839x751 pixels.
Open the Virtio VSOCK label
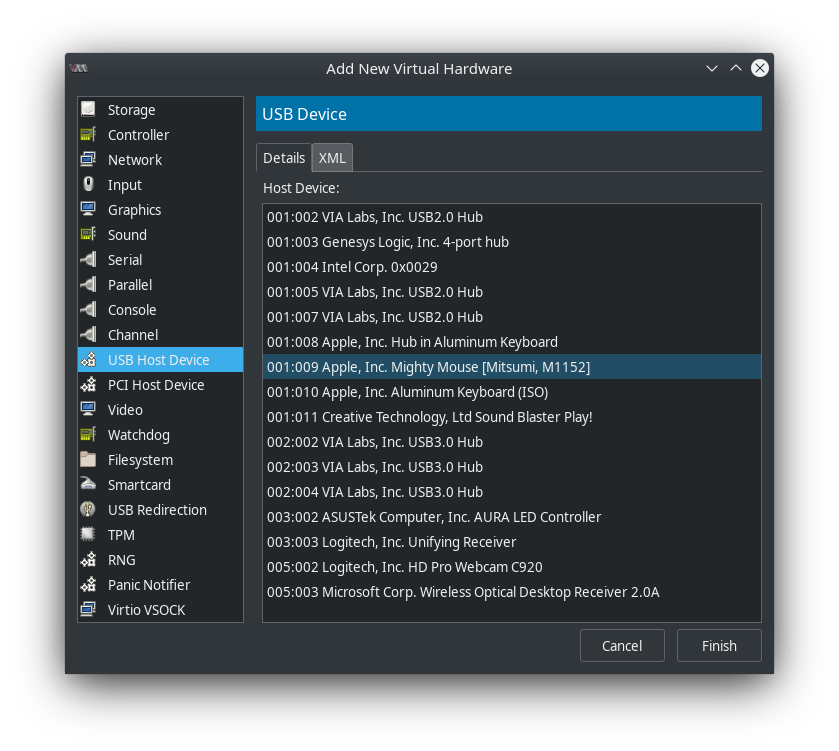pos(147,610)
